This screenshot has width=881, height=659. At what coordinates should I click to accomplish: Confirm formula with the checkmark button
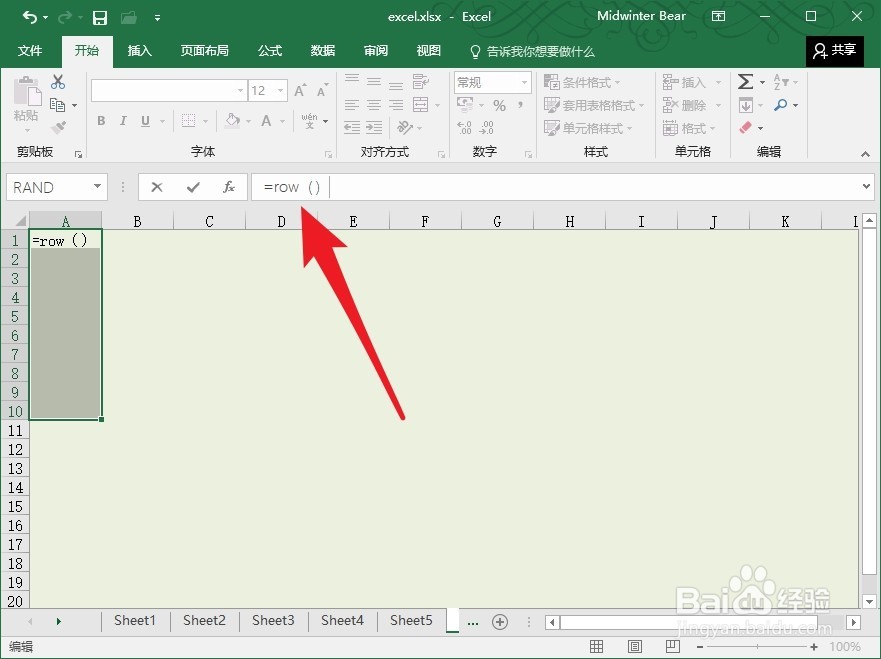coord(193,187)
